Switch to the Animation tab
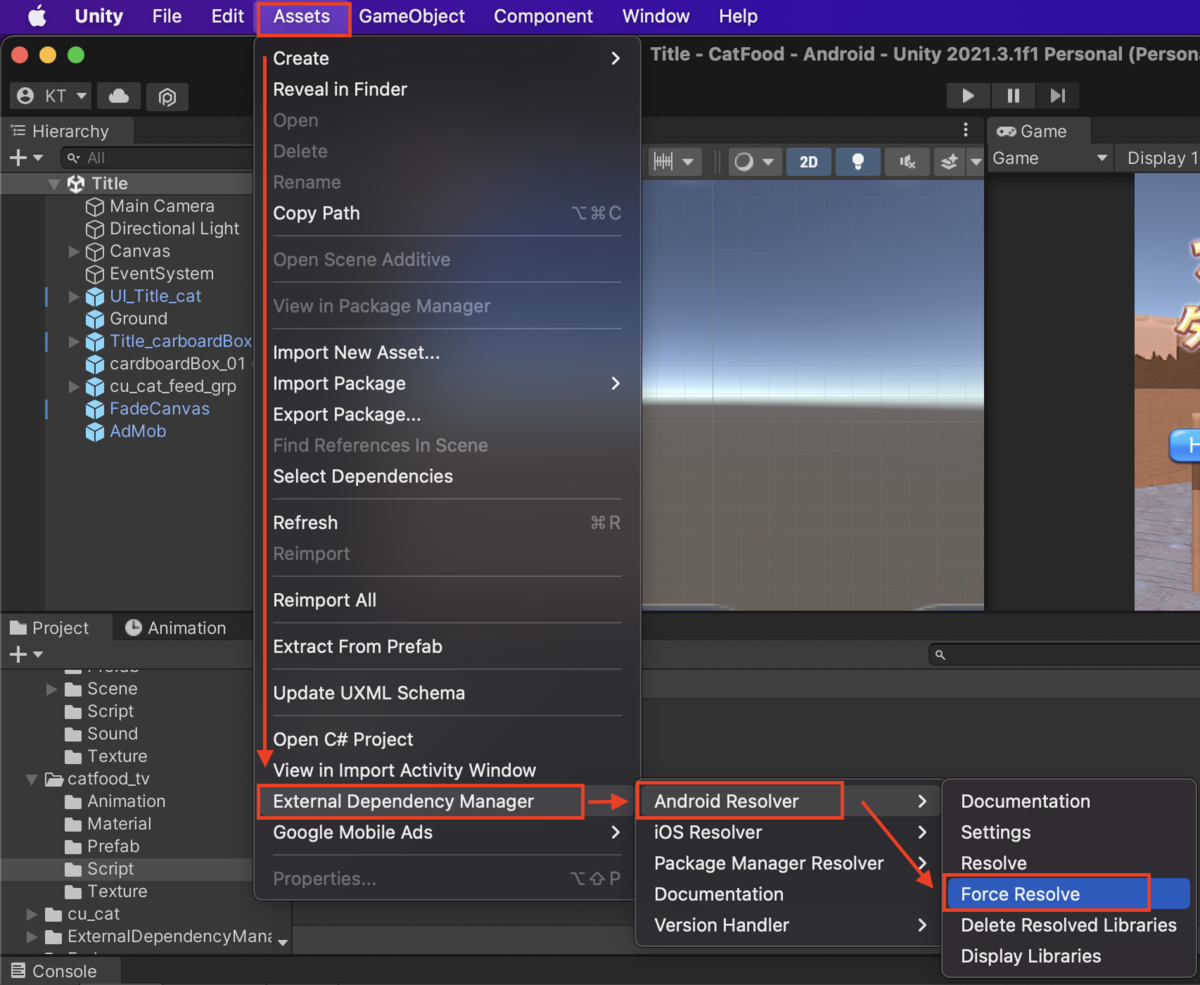1200x985 pixels. coord(176,628)
